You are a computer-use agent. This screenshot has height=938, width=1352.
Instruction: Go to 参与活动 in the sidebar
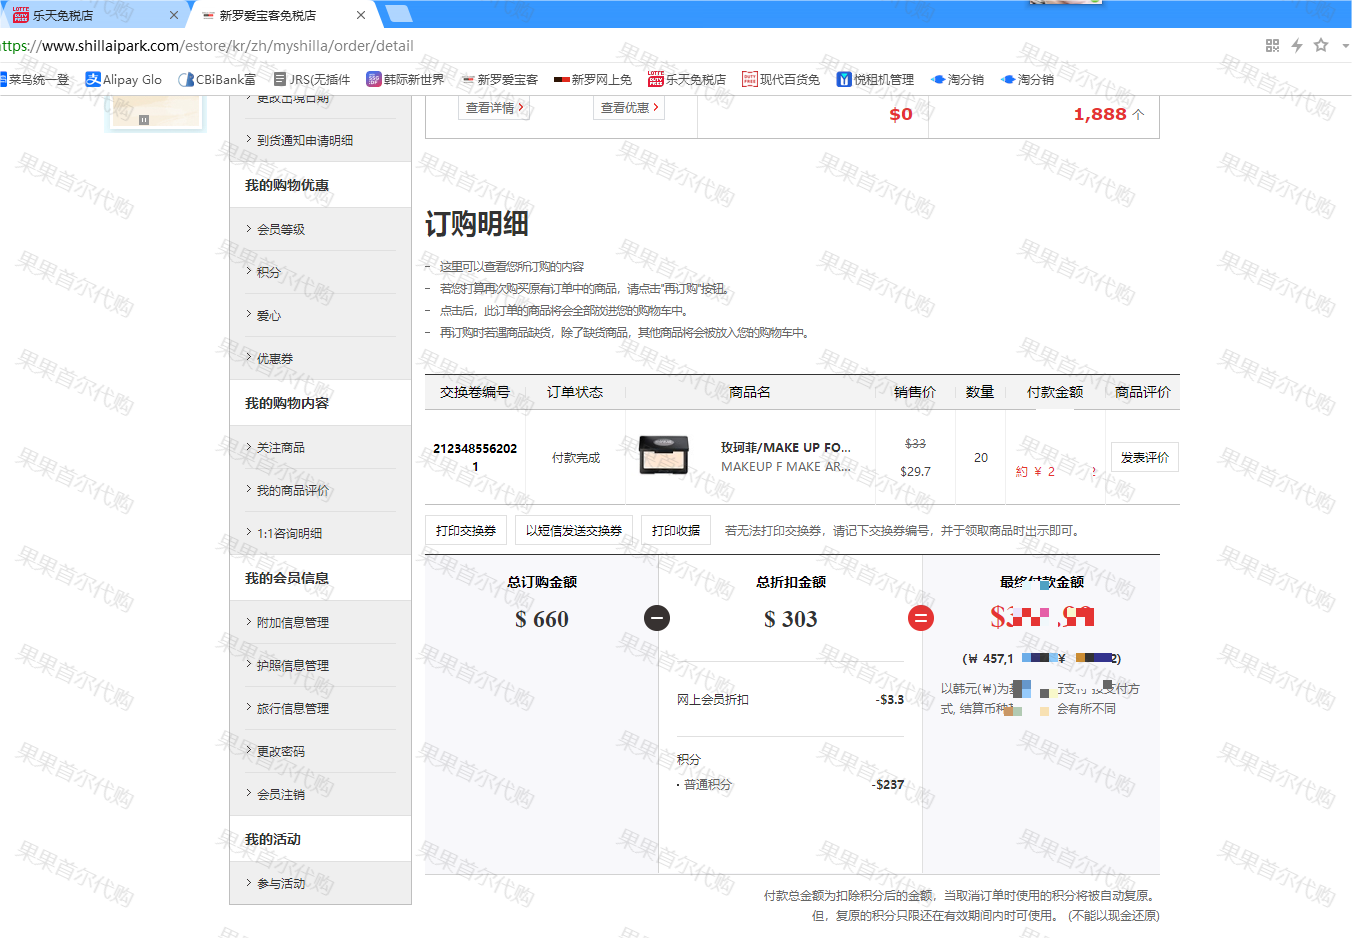[281, 883]
